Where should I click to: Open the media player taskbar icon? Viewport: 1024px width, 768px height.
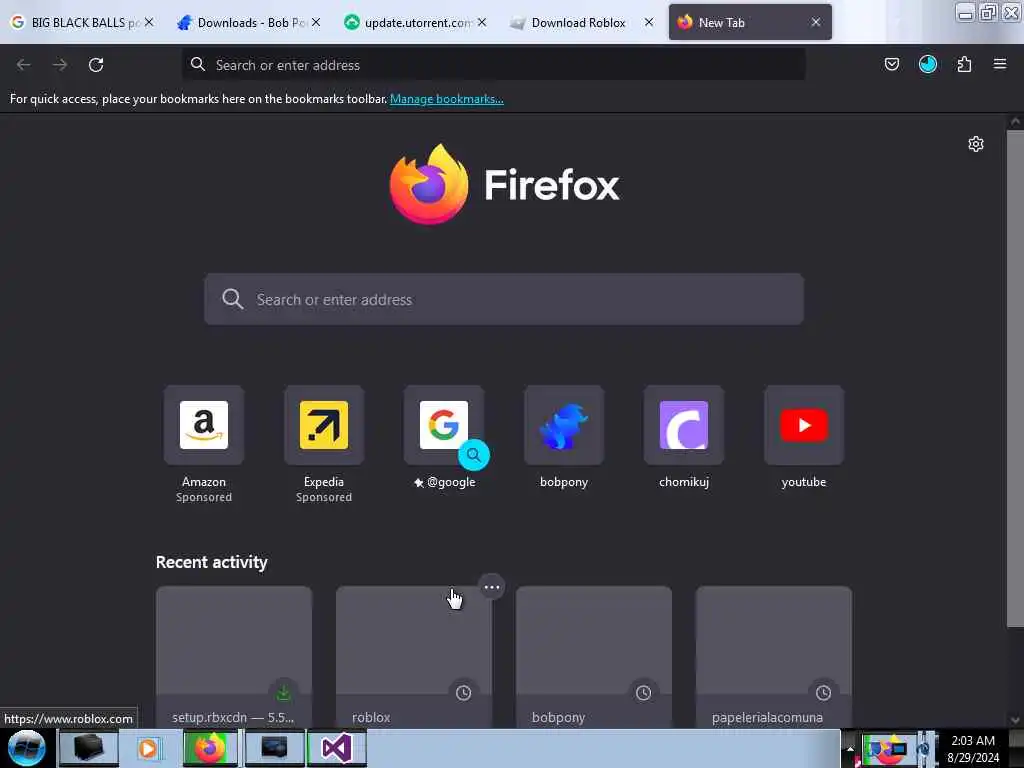[149, 748]
